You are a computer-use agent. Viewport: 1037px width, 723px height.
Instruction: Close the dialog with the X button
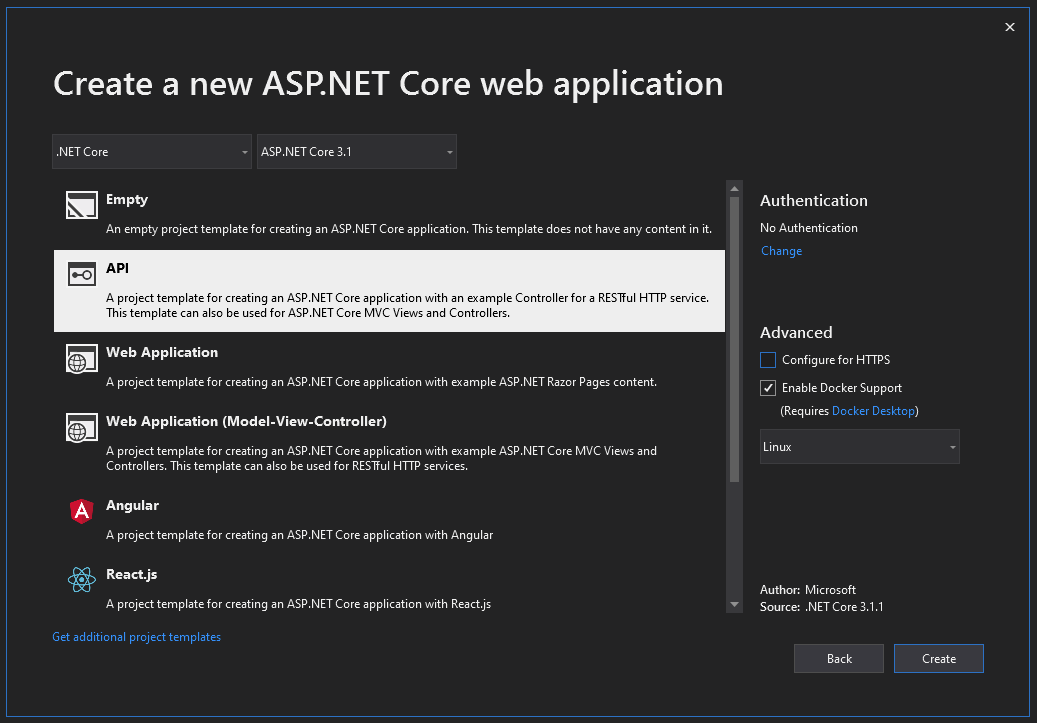[x=1009, y=27]
